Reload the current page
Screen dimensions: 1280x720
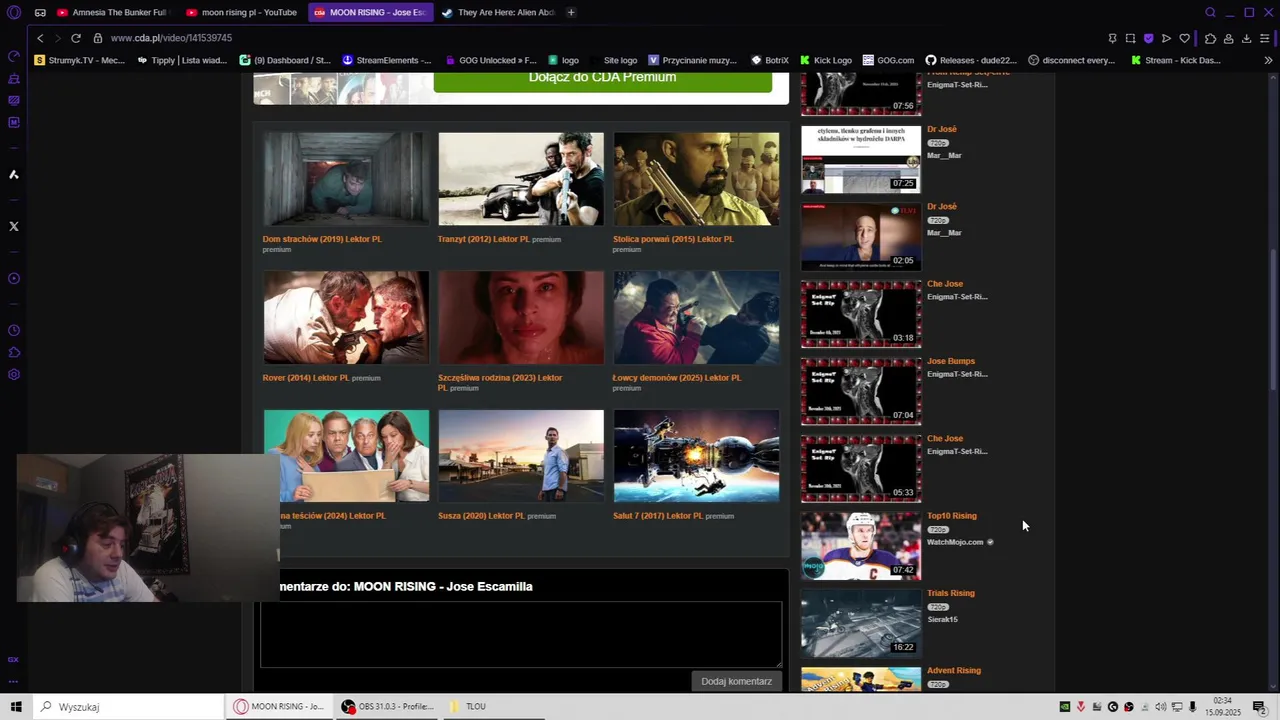point(75,38)
